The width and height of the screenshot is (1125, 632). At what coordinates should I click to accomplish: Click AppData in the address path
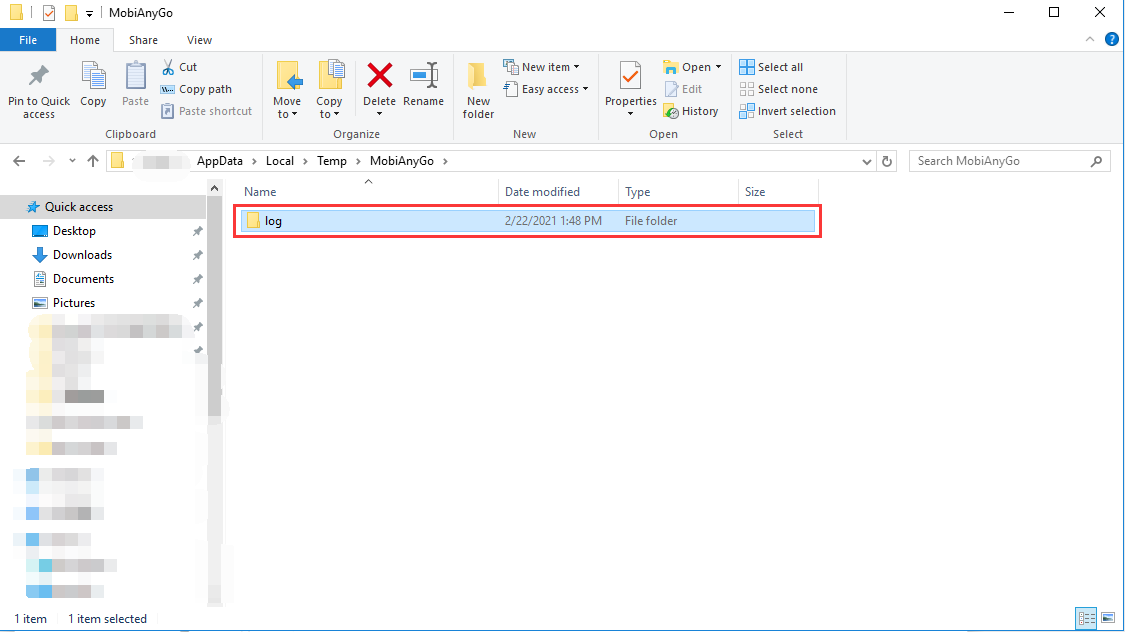click(220, 161)
